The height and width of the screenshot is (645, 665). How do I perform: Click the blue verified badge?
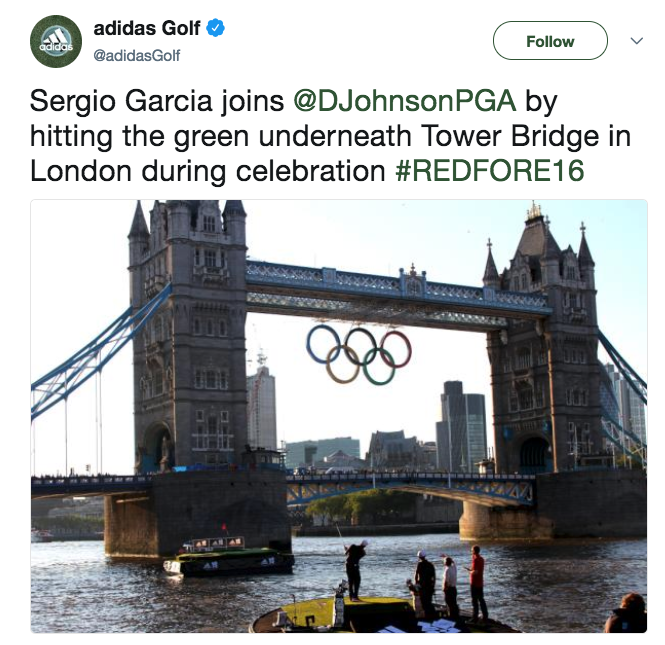tap(215, 28)
